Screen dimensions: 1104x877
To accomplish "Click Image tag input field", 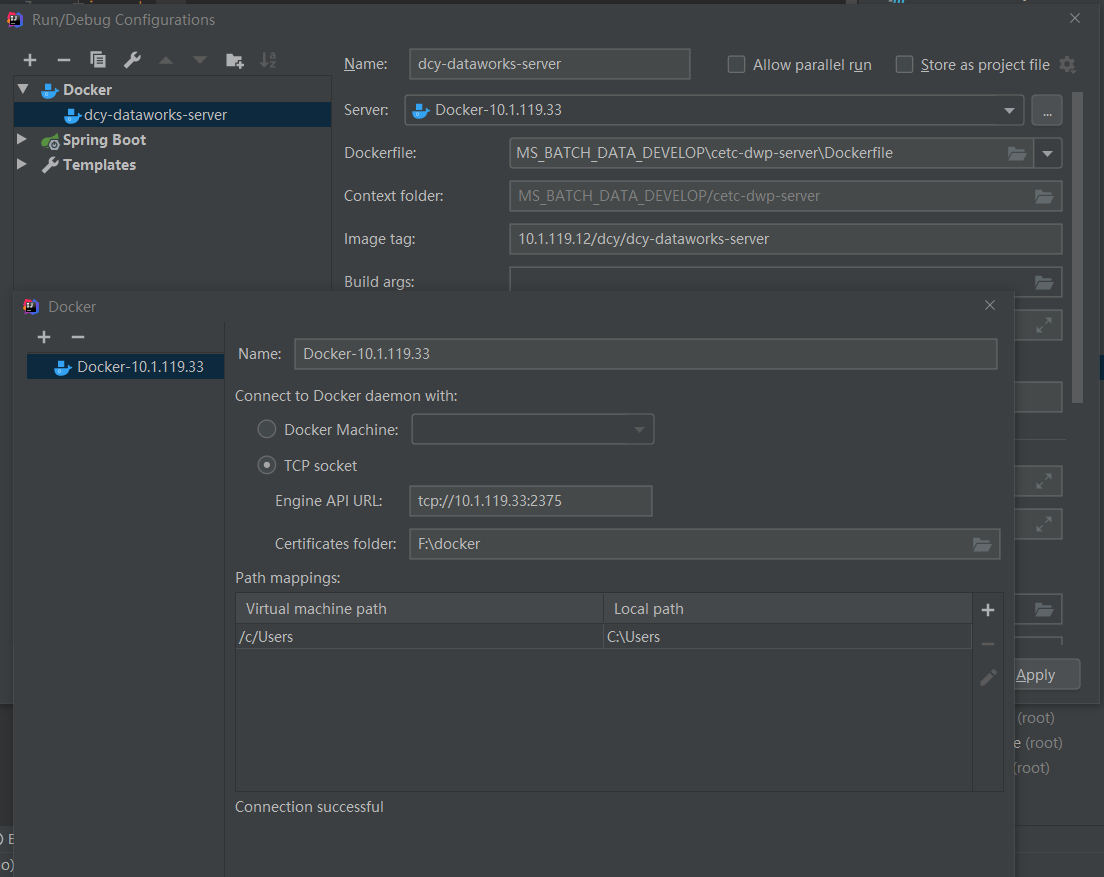I will click(785, 239).
